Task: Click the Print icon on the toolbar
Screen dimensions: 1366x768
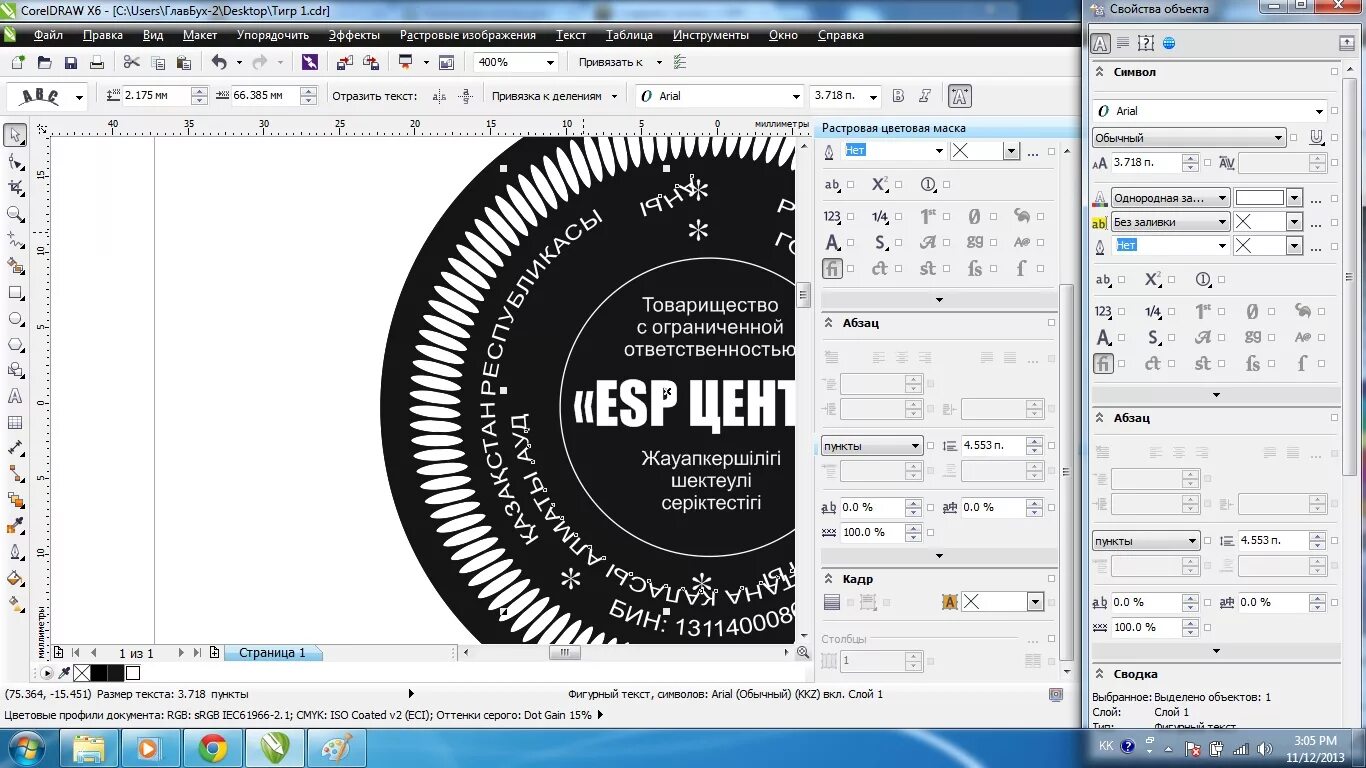Action: [97, 63]
